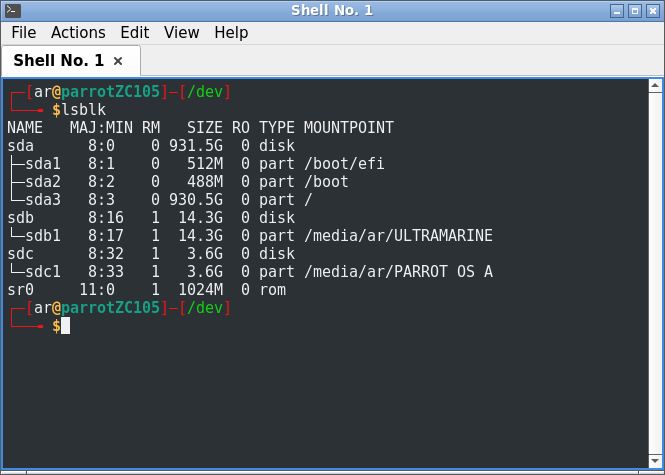Click the 930.5G size value
Image resolution: width=665 pixels, height=475 pixels.
click(x=196, y=199)
